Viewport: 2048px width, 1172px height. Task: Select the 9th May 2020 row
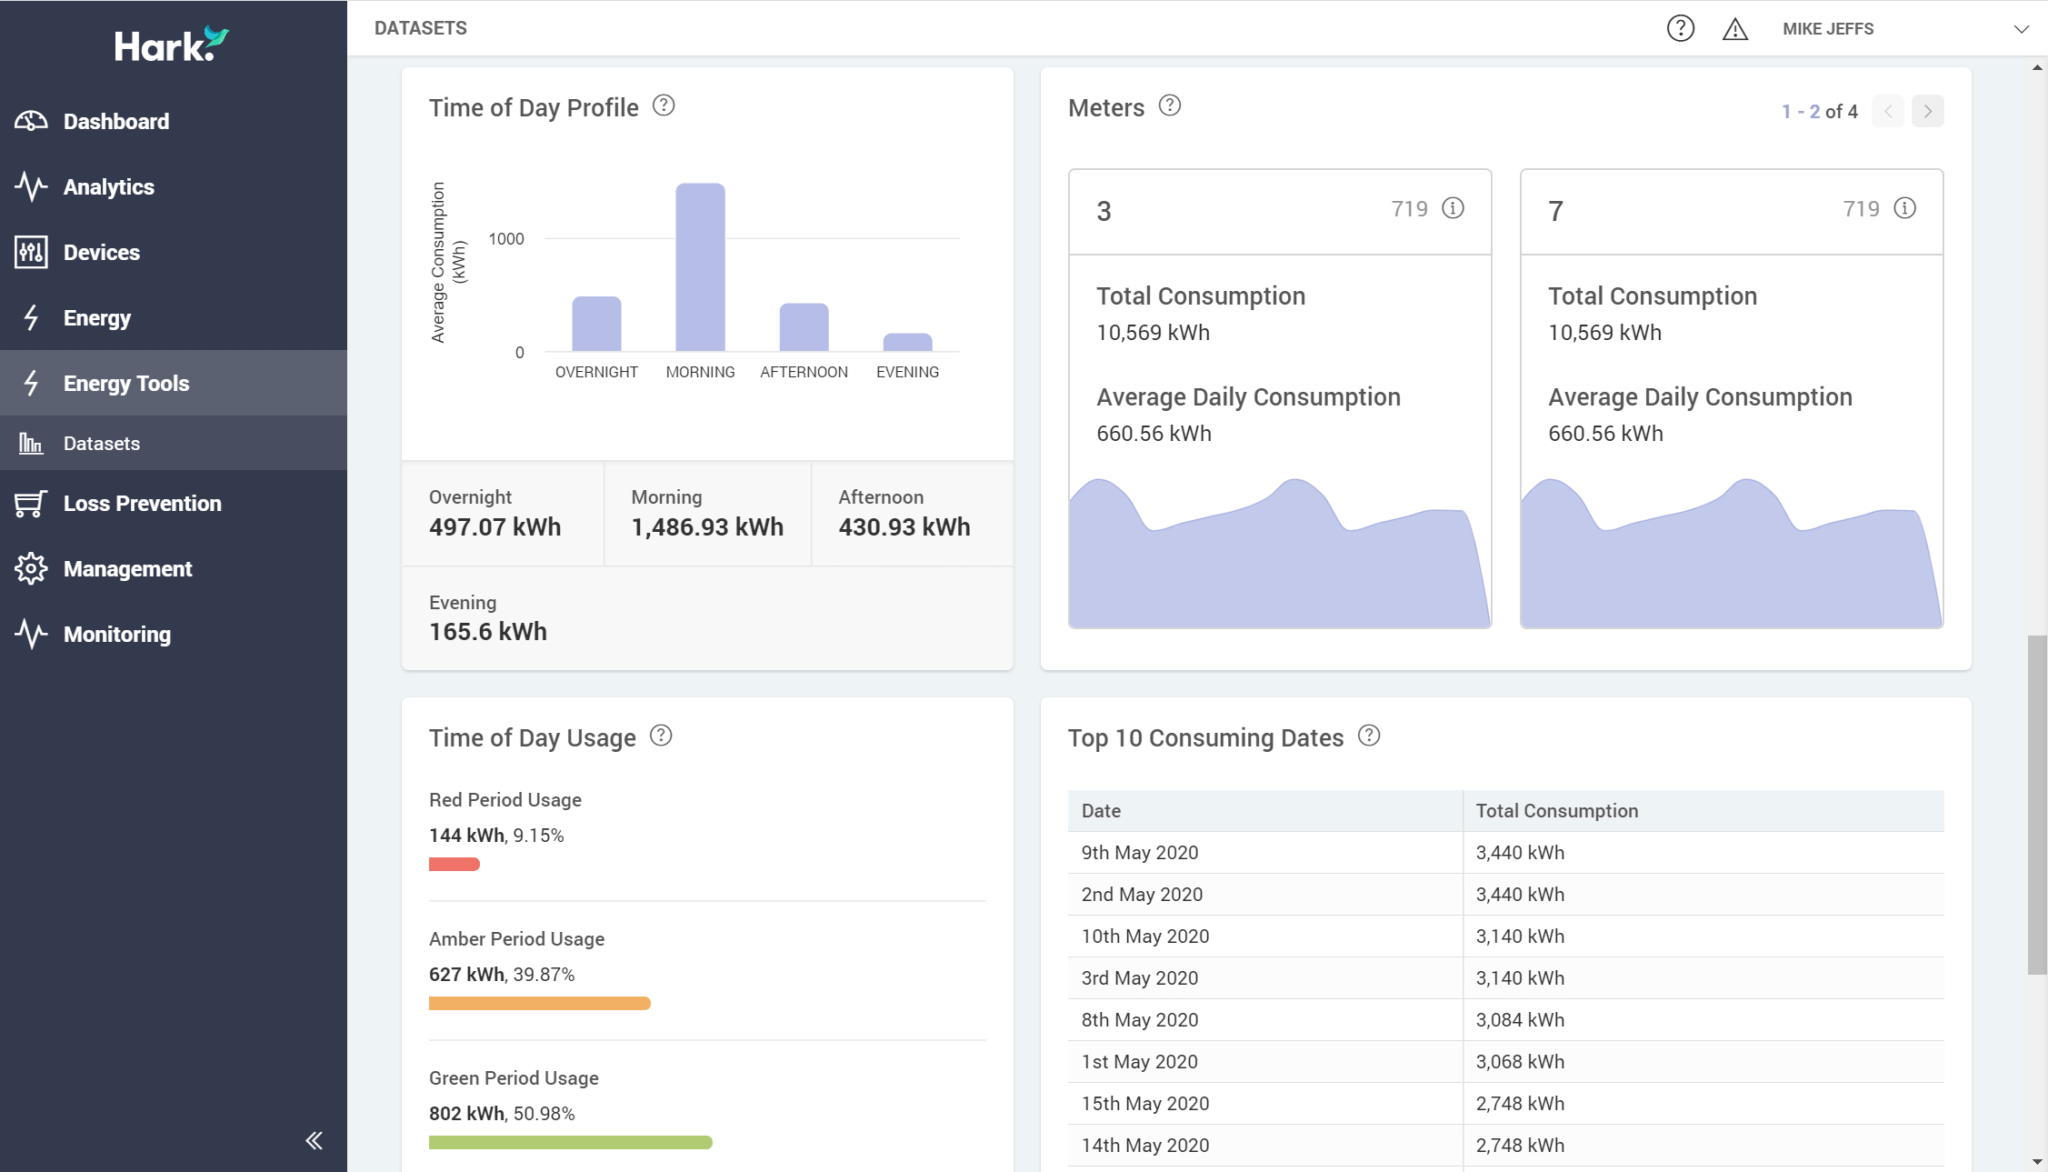[x=1506, y=853]
